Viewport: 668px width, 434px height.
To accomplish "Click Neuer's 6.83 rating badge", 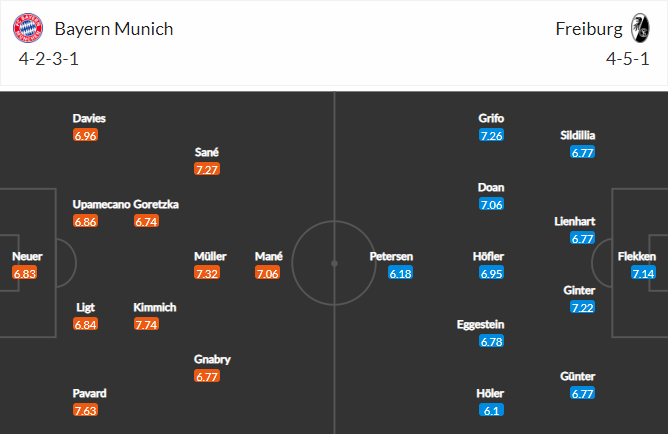I will pyautogui.click(x=25, y=273).
